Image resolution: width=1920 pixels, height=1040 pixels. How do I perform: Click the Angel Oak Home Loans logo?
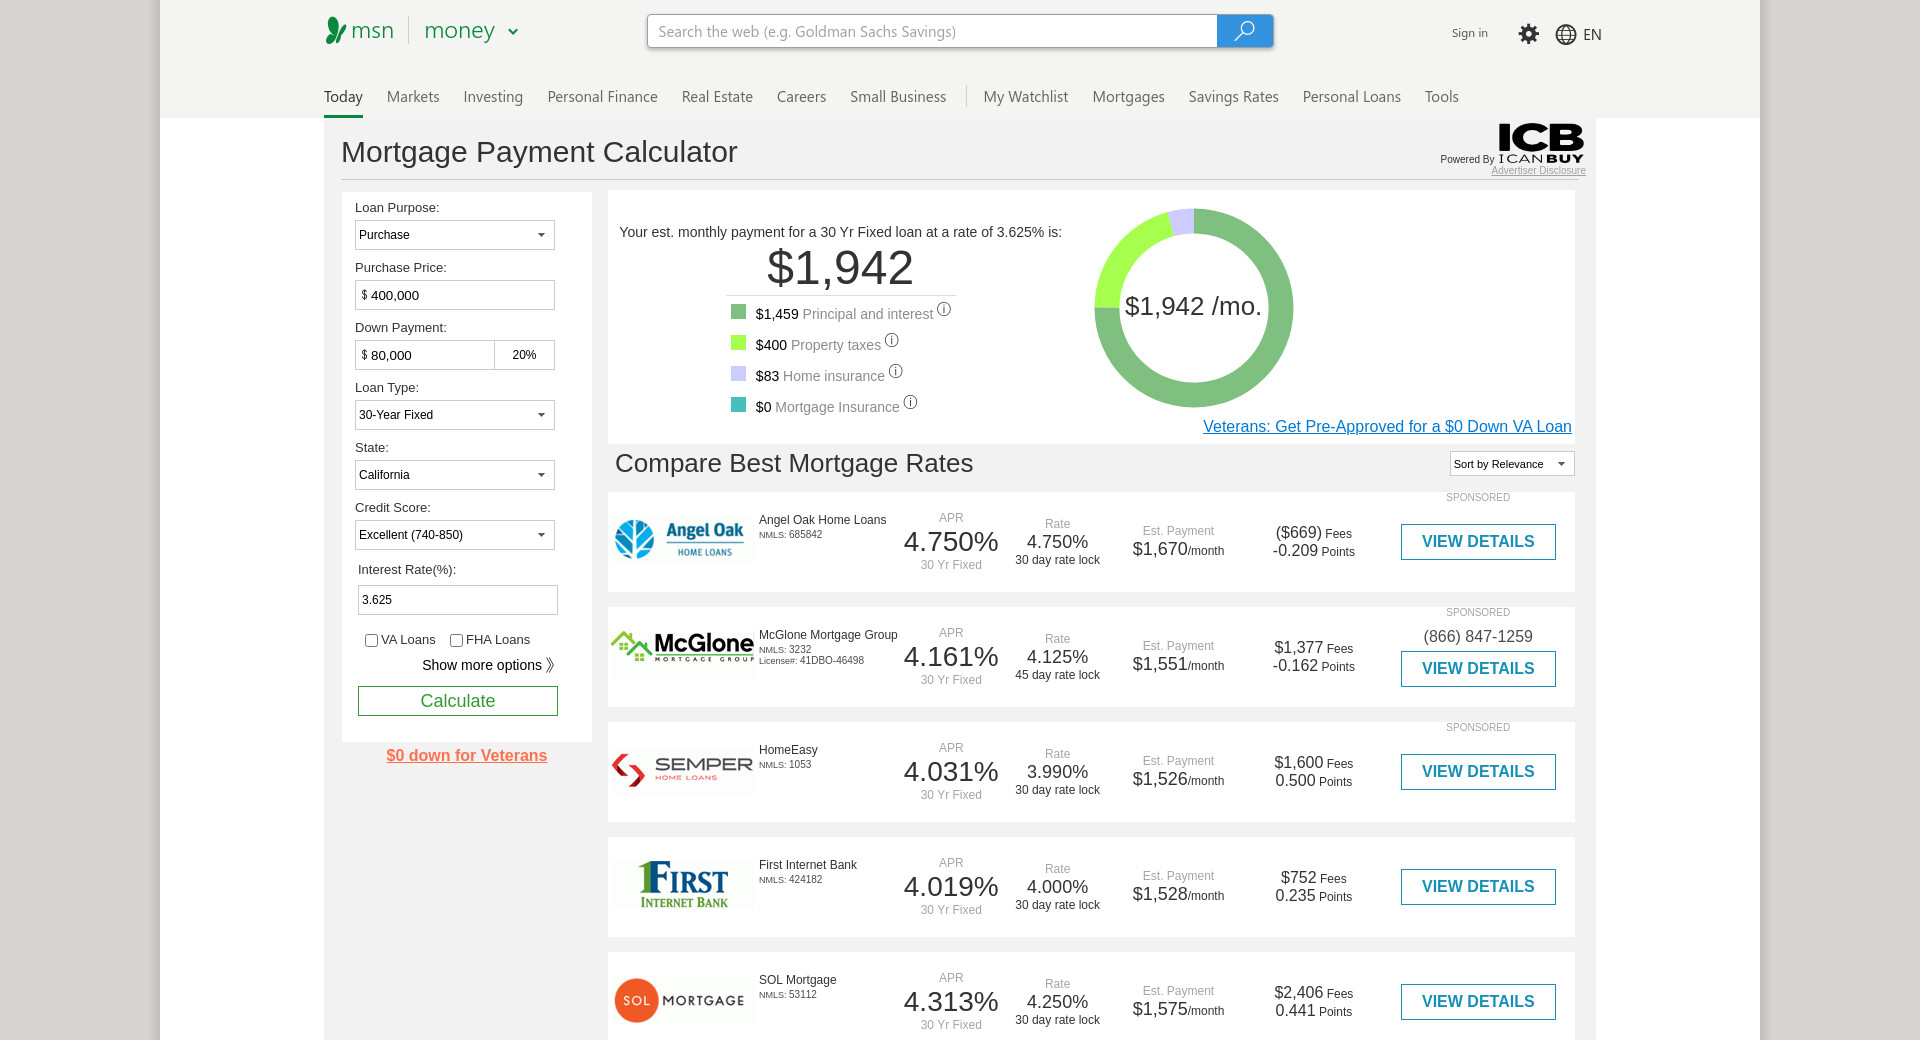(681, 540)
